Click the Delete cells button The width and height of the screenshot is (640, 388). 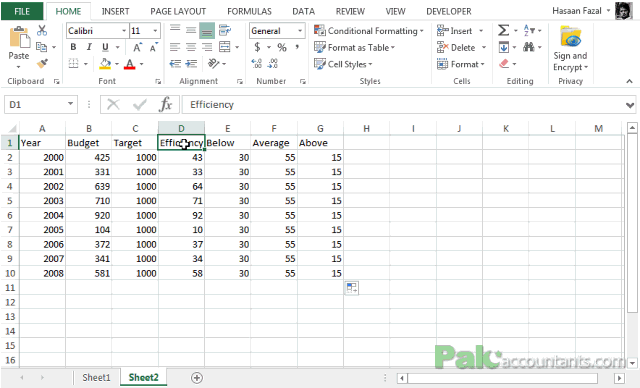click(x=456, y=47)
